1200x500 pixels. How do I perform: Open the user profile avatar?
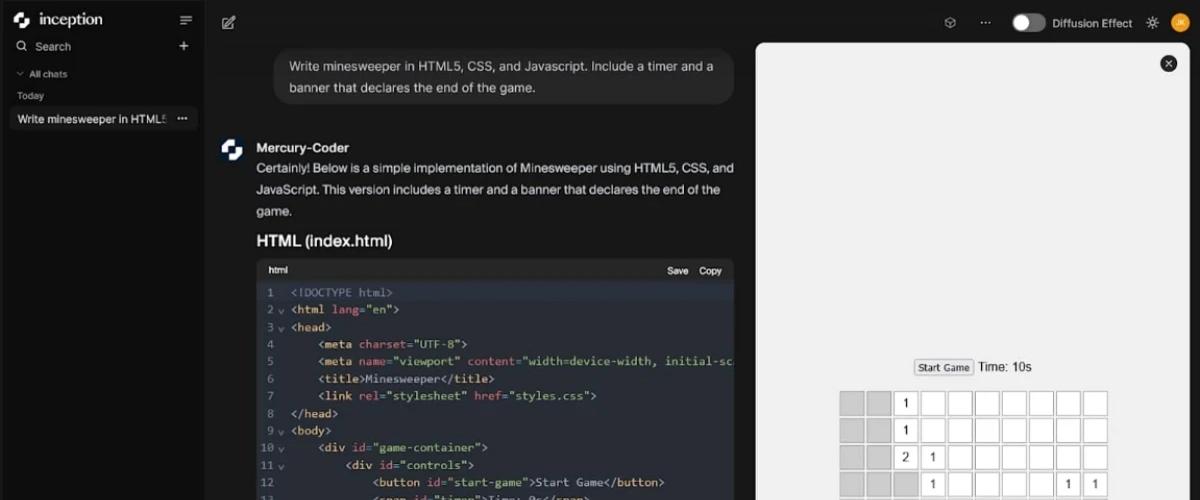pos(1179,23)
